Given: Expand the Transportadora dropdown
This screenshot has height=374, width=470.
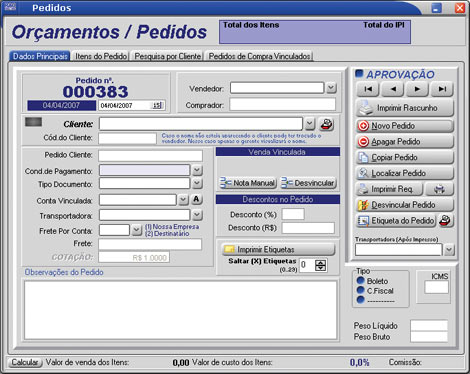Looking at the screenshot, I should click(197, 215).
